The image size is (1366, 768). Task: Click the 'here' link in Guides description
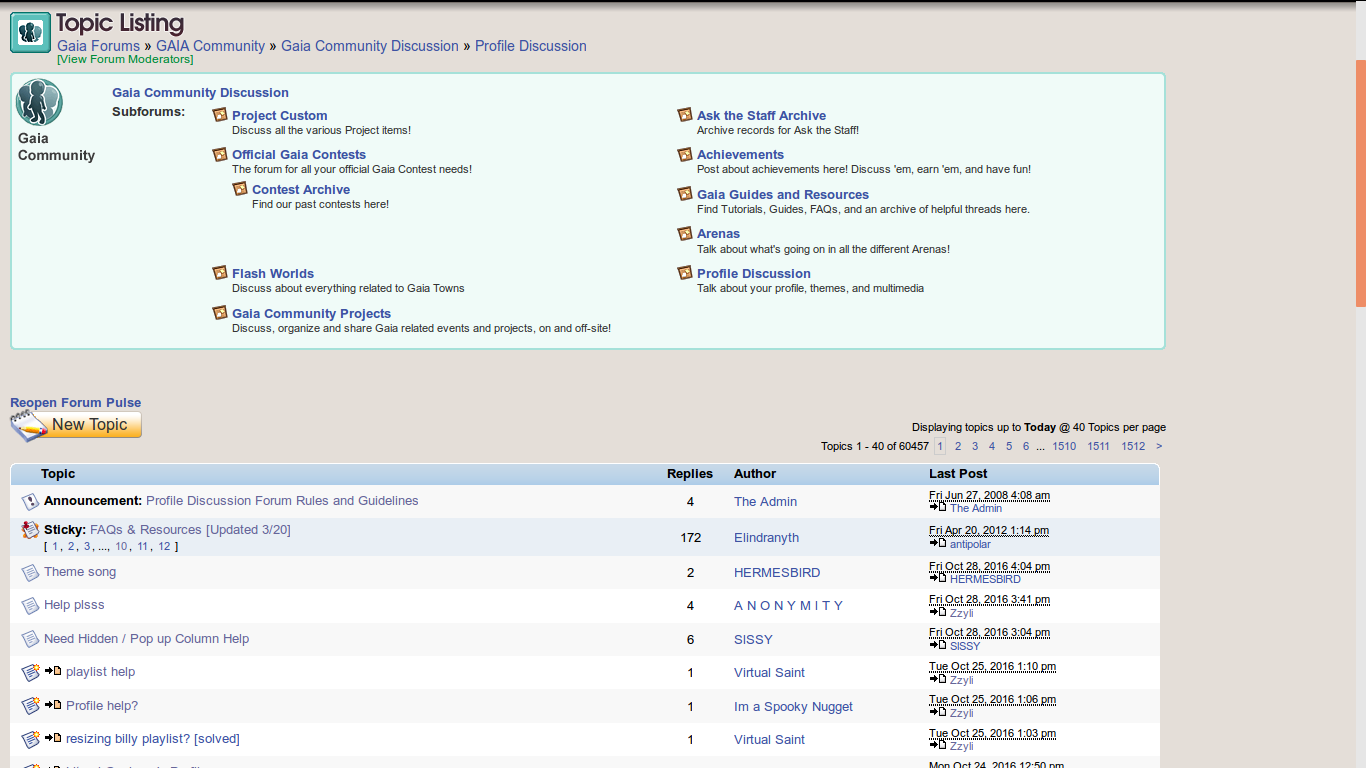click(x=1015, y=210)
